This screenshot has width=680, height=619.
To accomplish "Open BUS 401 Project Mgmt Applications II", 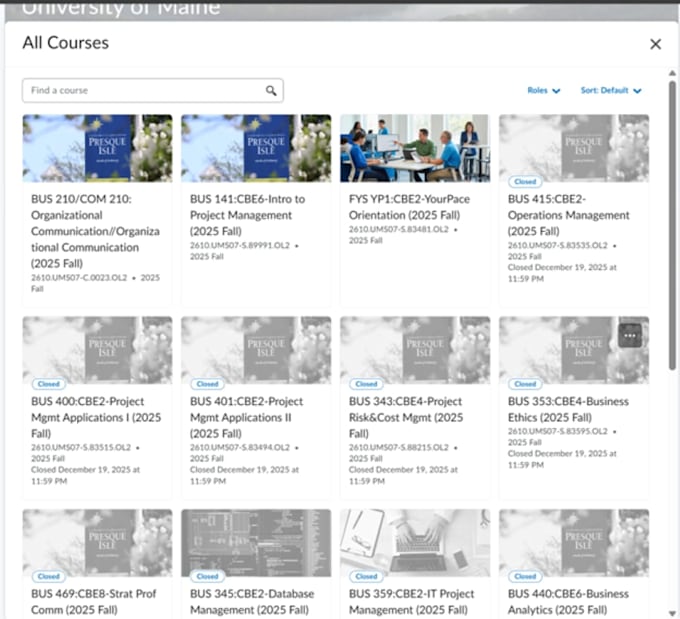I will 246,417.
